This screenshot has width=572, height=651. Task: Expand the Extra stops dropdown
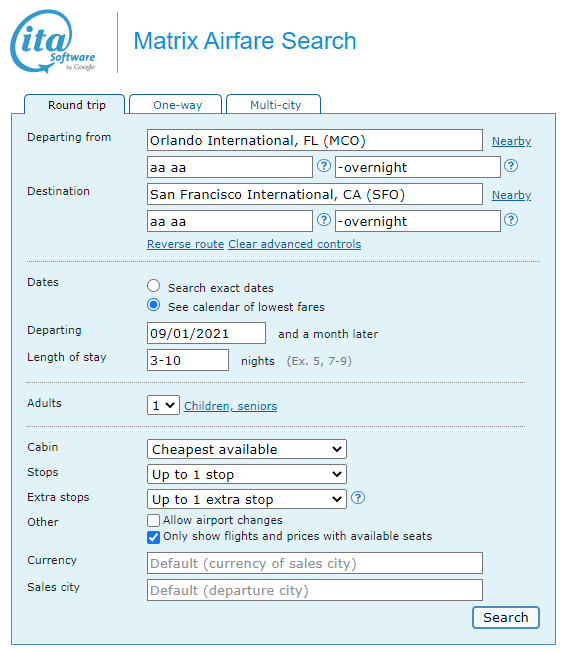(247, 499)
